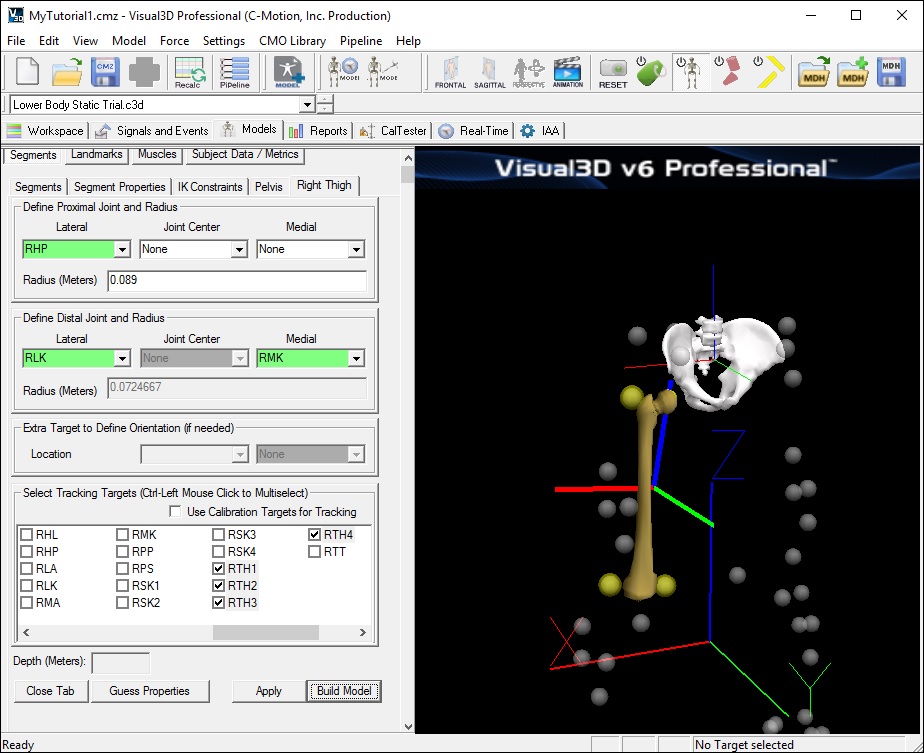
Task: Switch to Frontal view
Action: tap(450, 73)
